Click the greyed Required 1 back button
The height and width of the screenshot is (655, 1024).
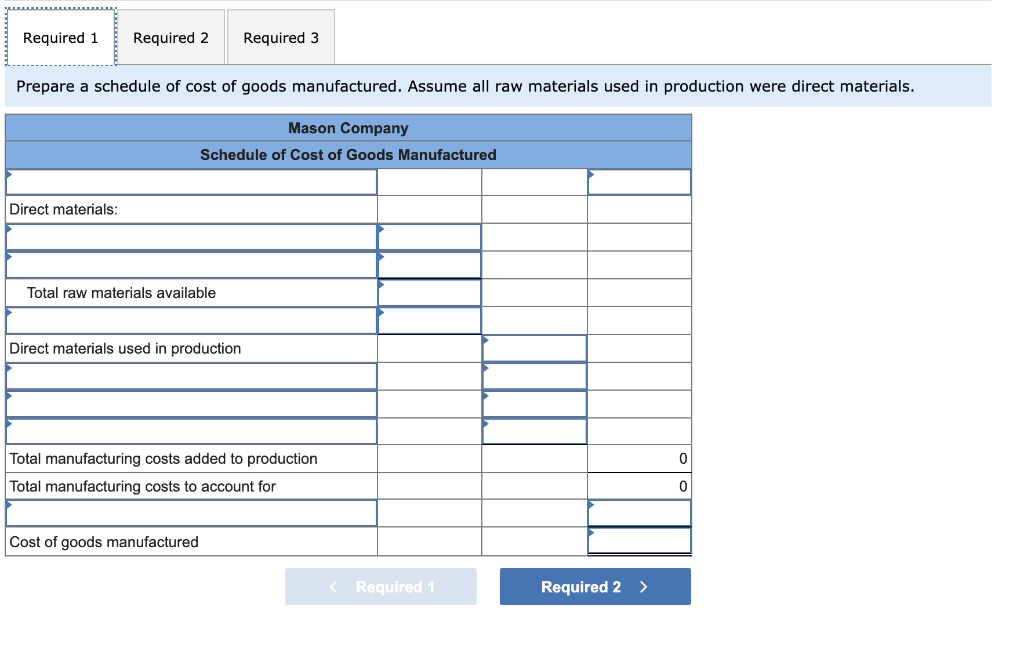click(x=381, y=586)
